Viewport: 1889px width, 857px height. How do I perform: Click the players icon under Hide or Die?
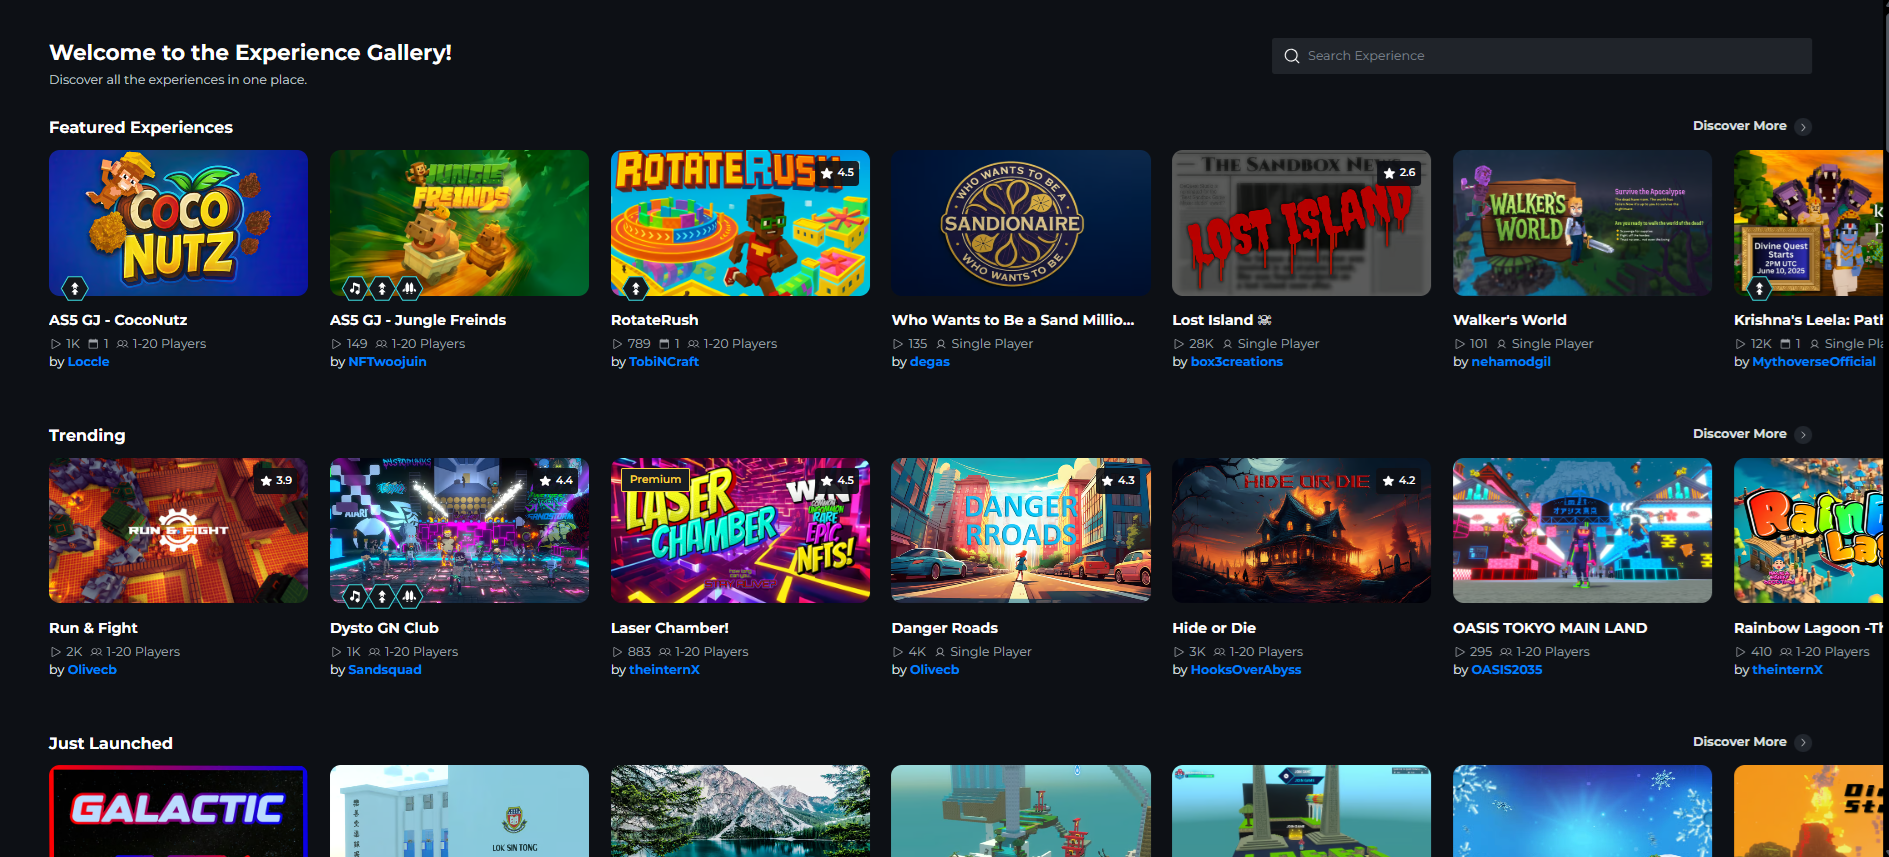coord(1219,652)
